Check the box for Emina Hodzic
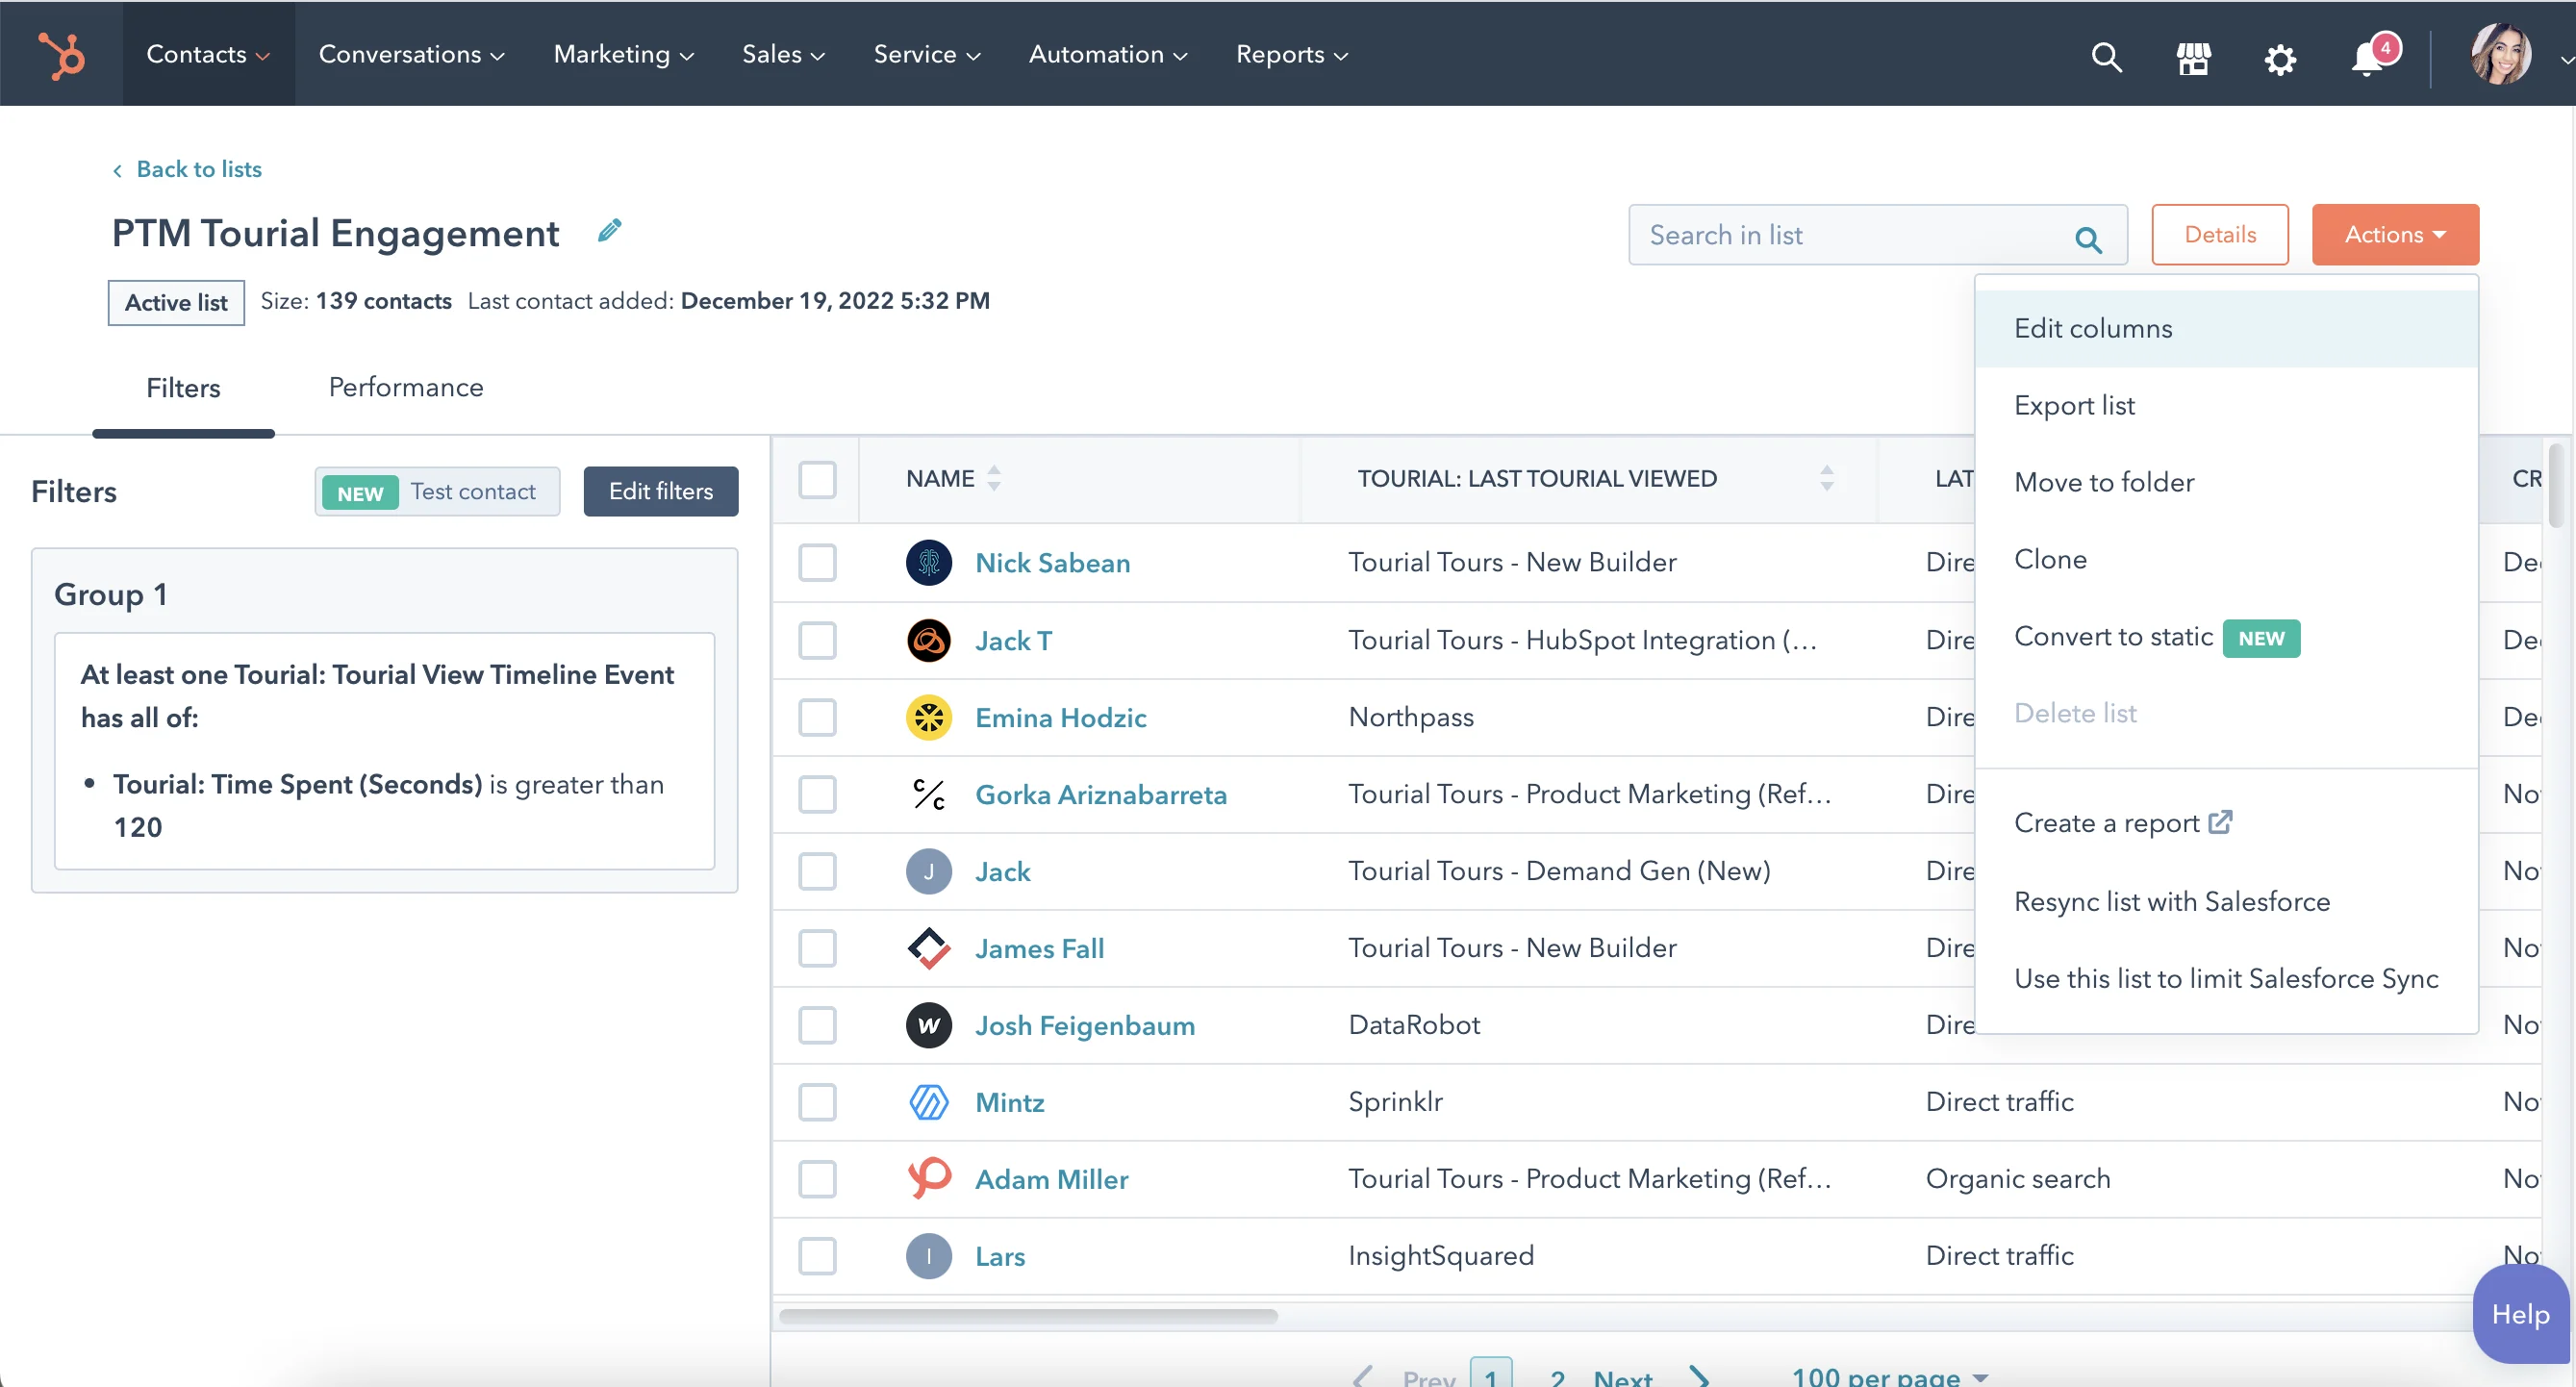The width and height of the screenshot is (2576, 1387). tap(817, 717)
